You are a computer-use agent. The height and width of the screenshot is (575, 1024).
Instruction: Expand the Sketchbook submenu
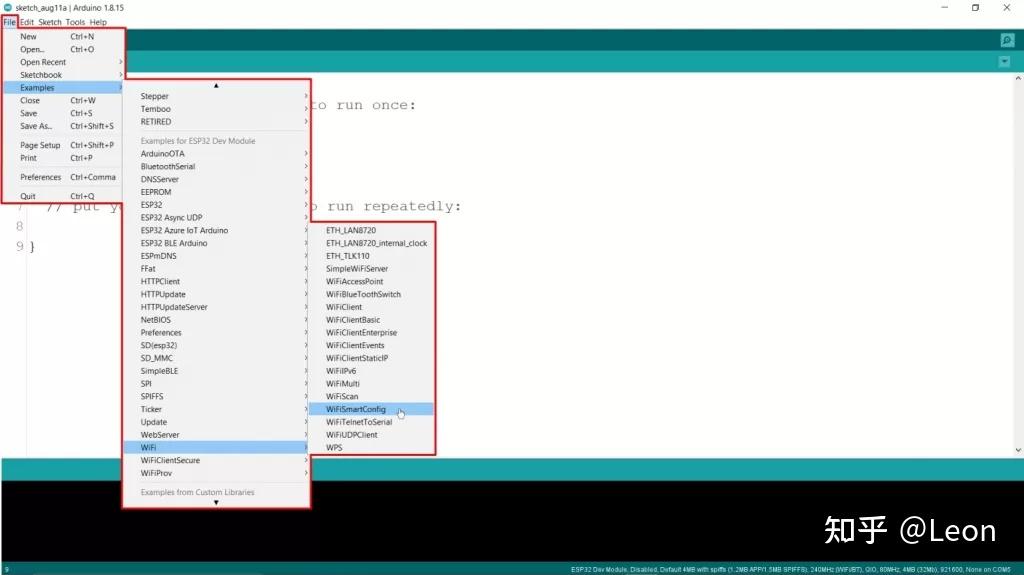[x=63, y=75]
